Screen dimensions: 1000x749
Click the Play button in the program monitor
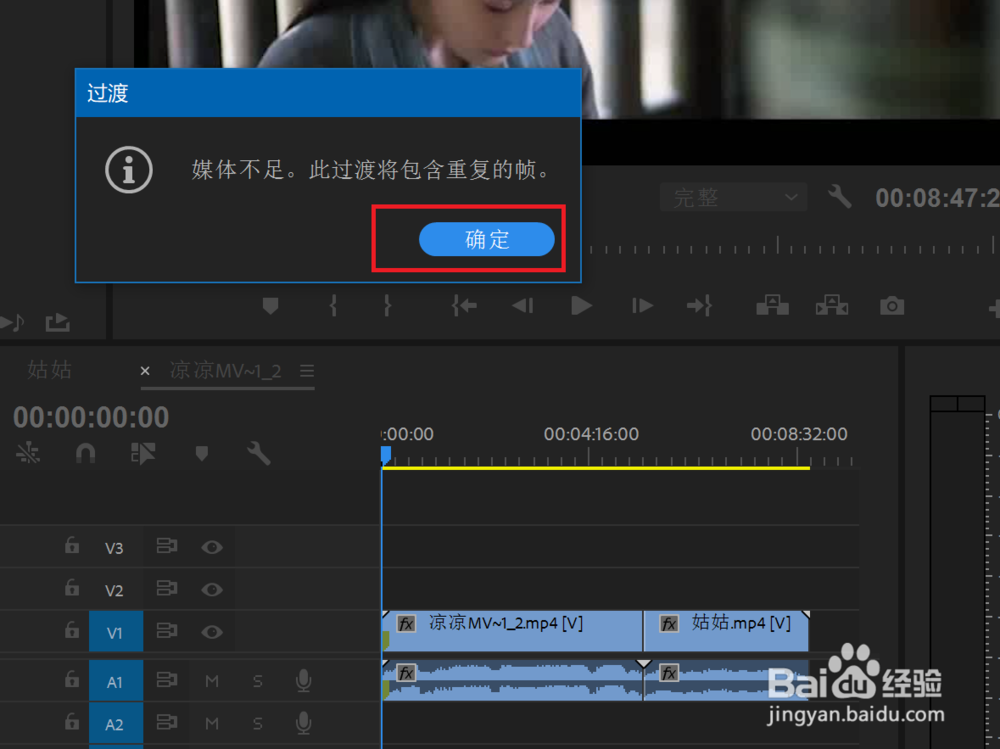581,305
